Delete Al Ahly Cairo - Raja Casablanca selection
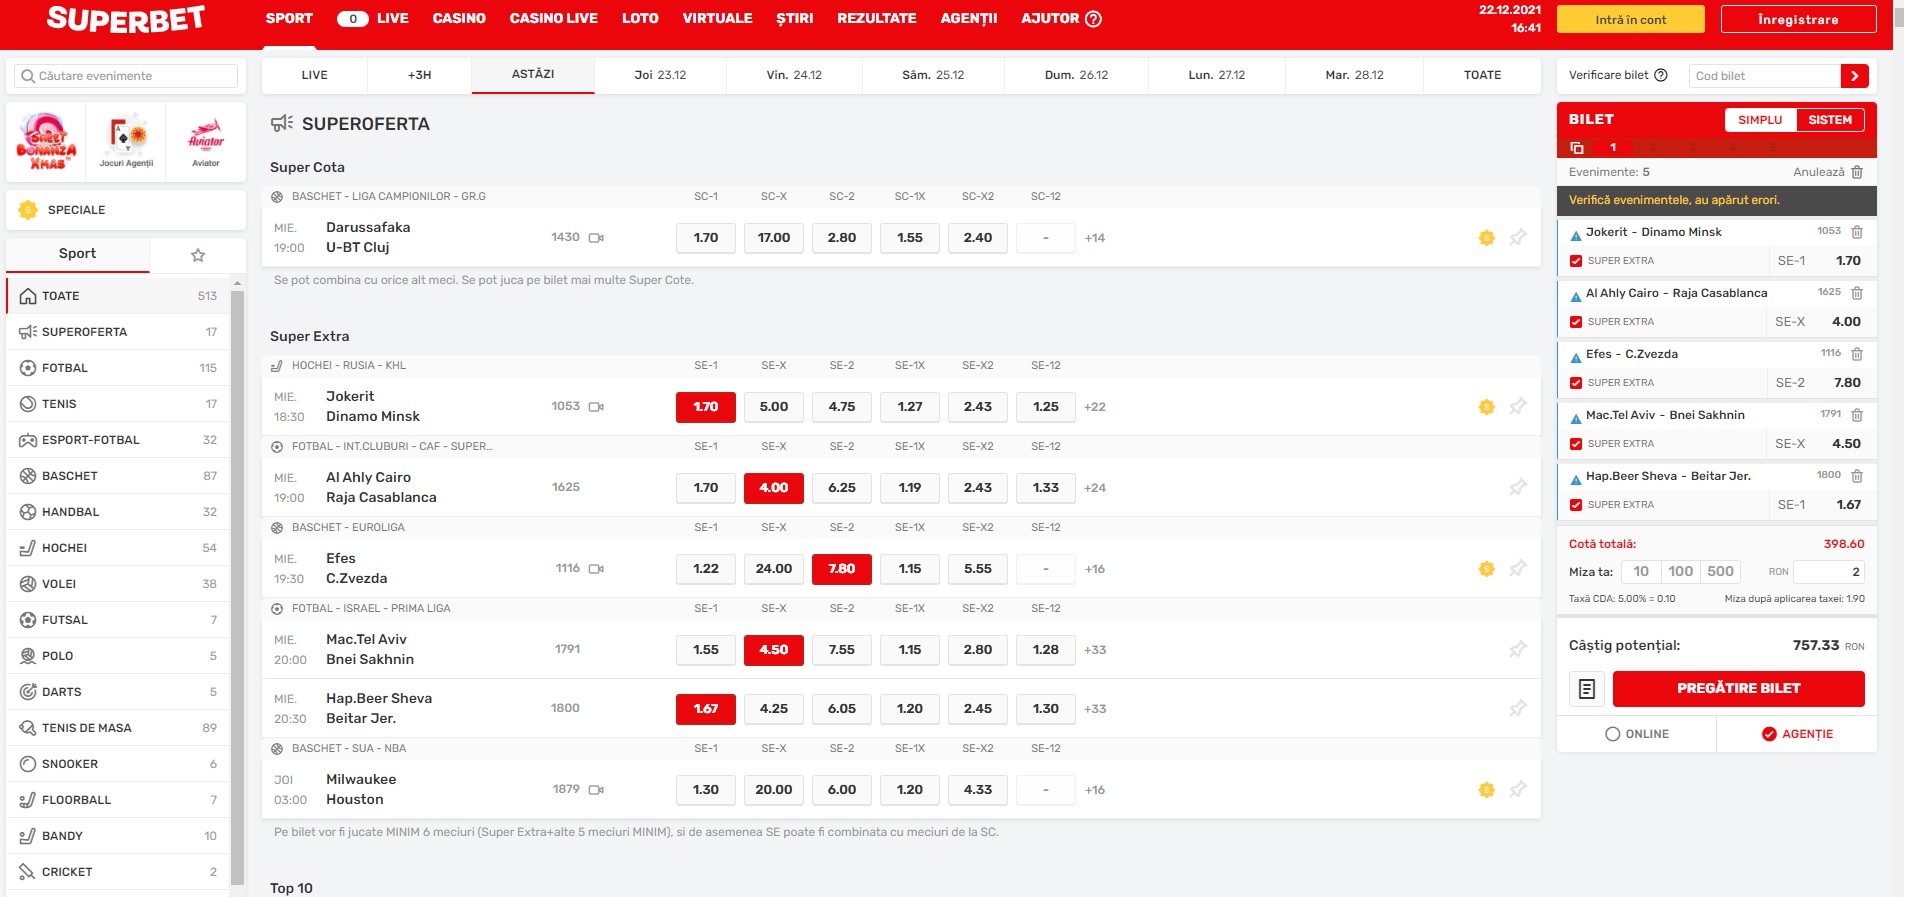This screenshot has height=897, width=1920. click(x=1857, y=293)
